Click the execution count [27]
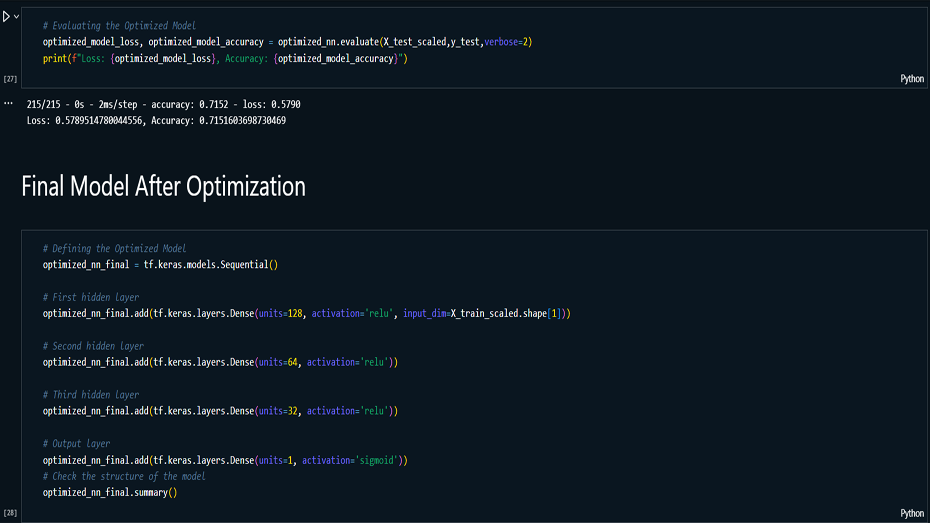 [x=10, y=78]
